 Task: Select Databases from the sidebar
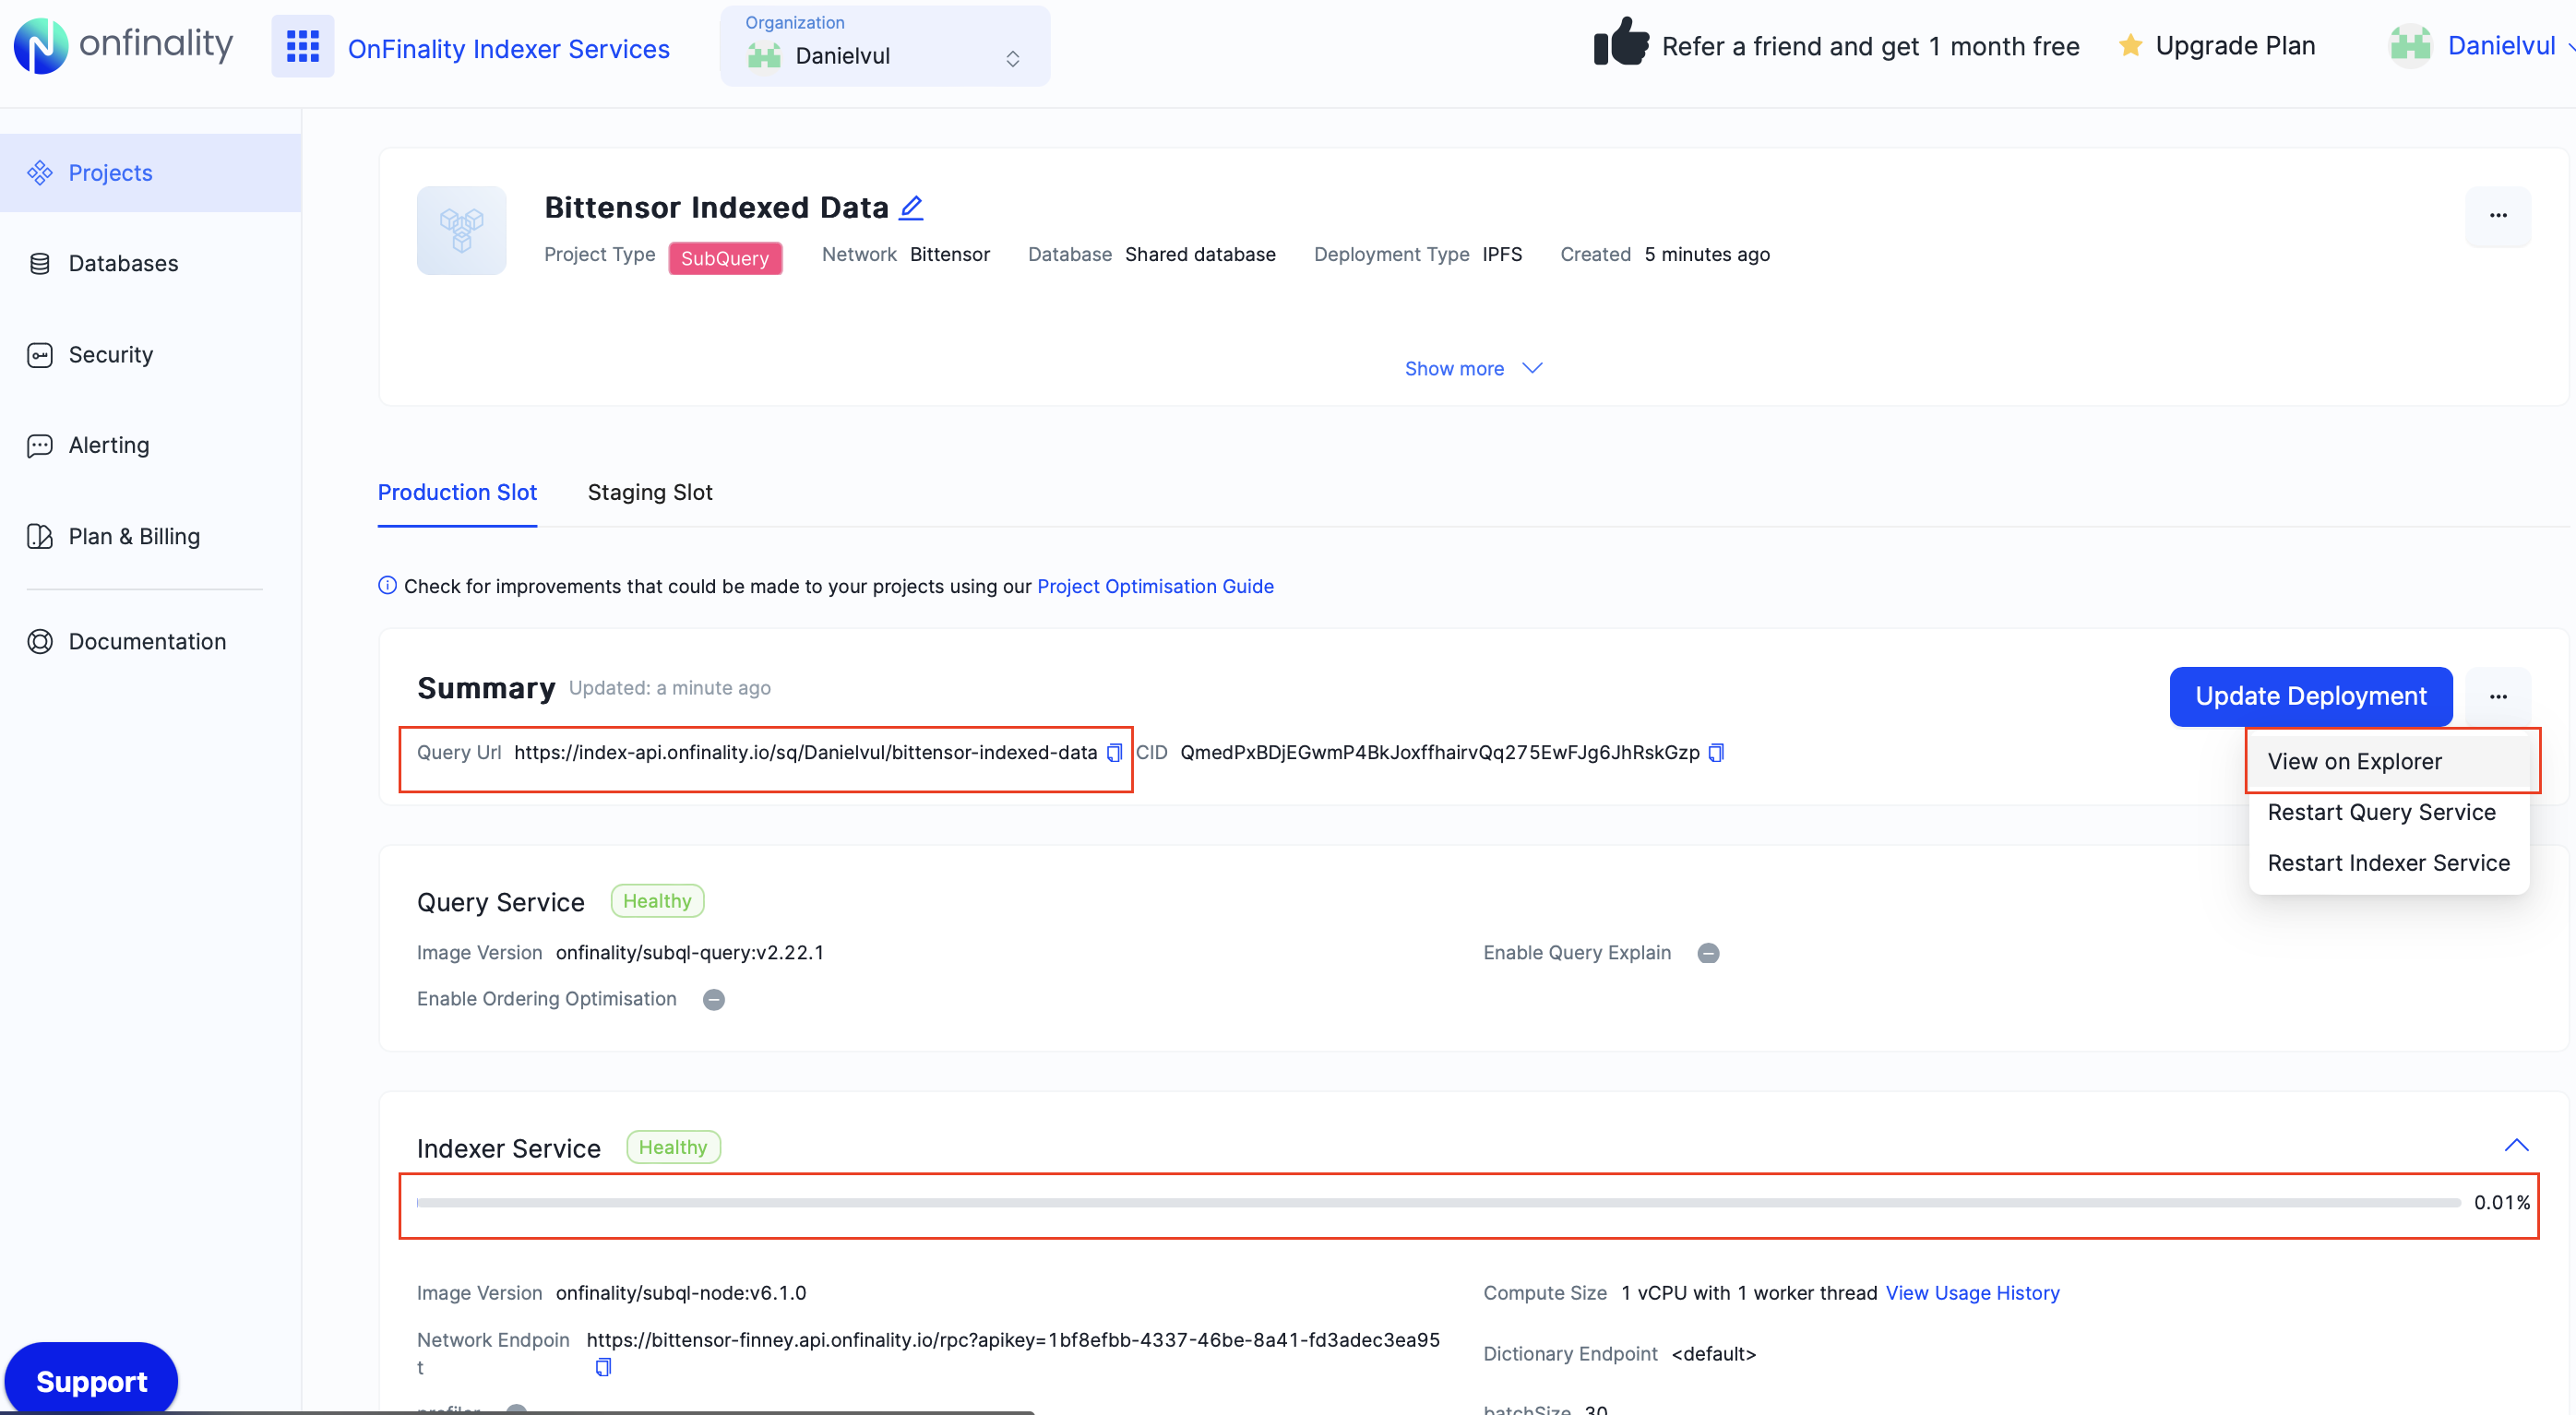tap(122, 263)
